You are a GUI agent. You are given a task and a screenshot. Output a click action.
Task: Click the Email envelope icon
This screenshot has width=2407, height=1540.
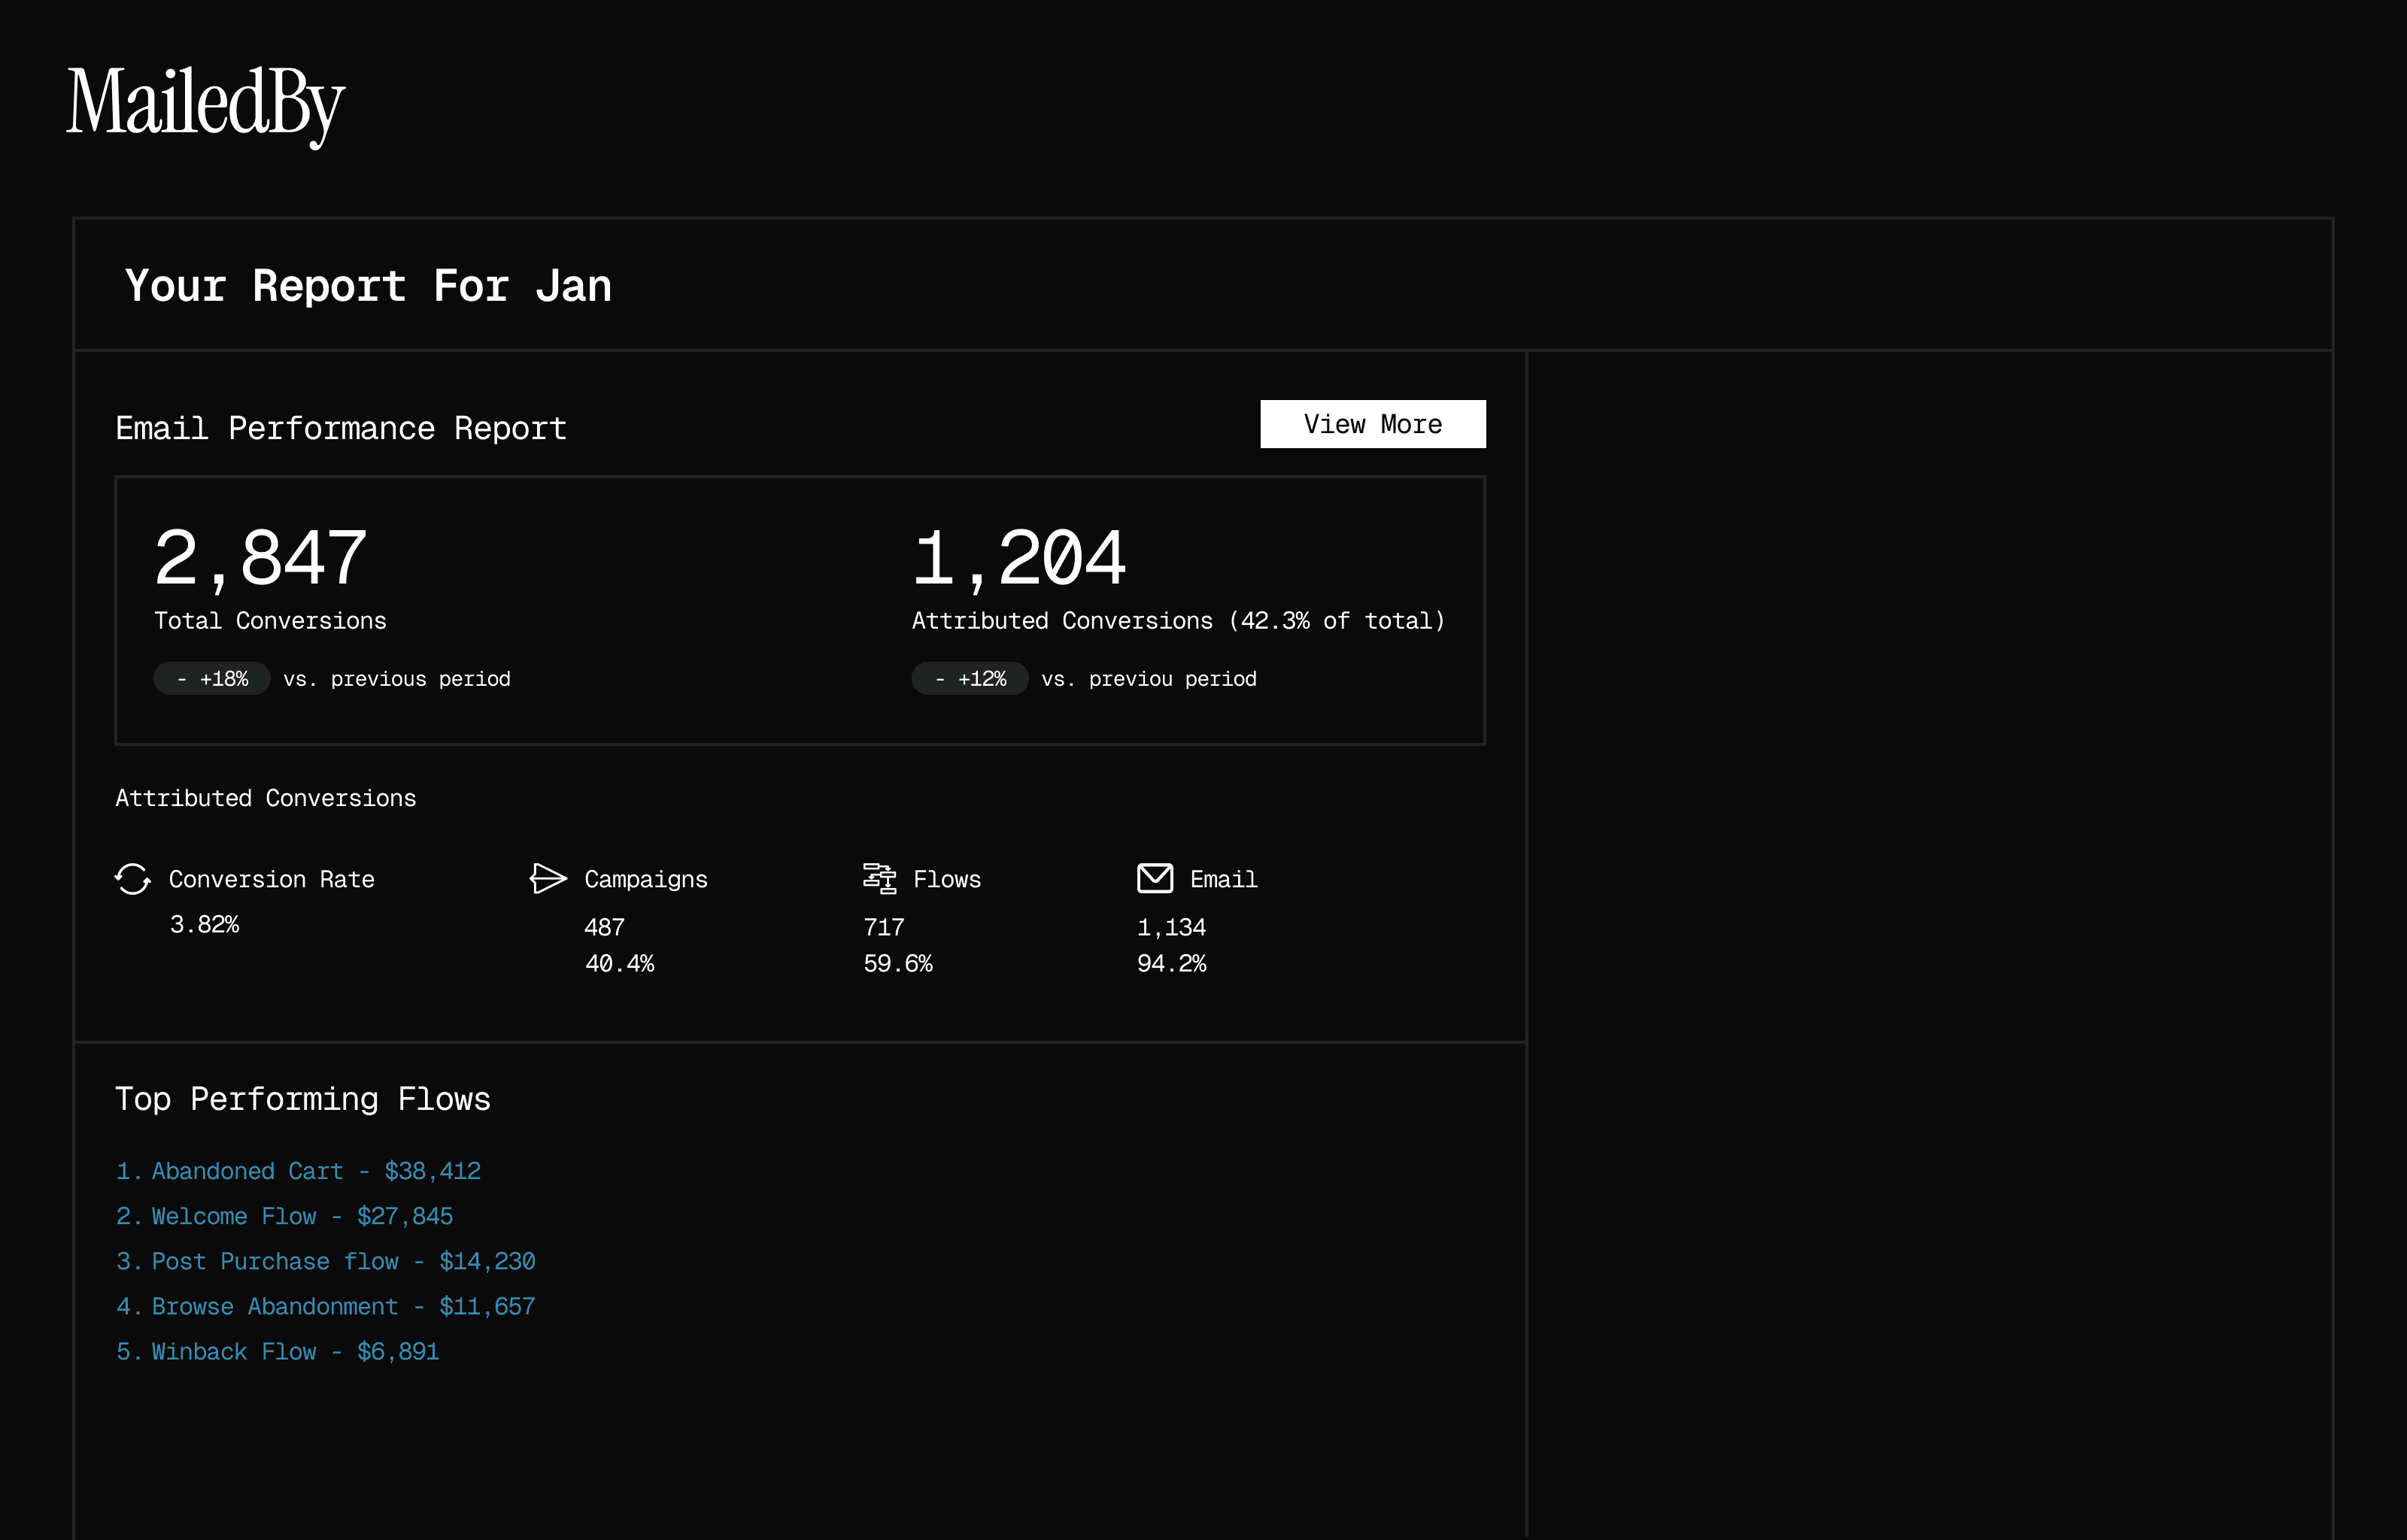coord(1155,878)
